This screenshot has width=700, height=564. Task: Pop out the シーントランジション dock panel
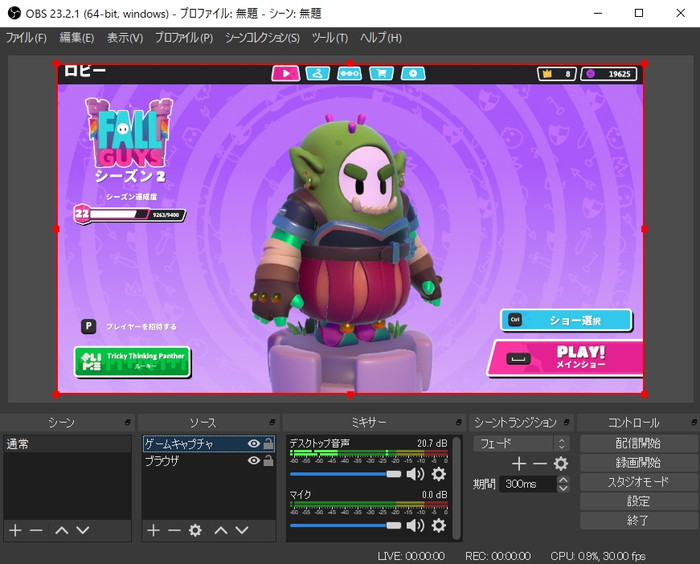tap(567, 422)
